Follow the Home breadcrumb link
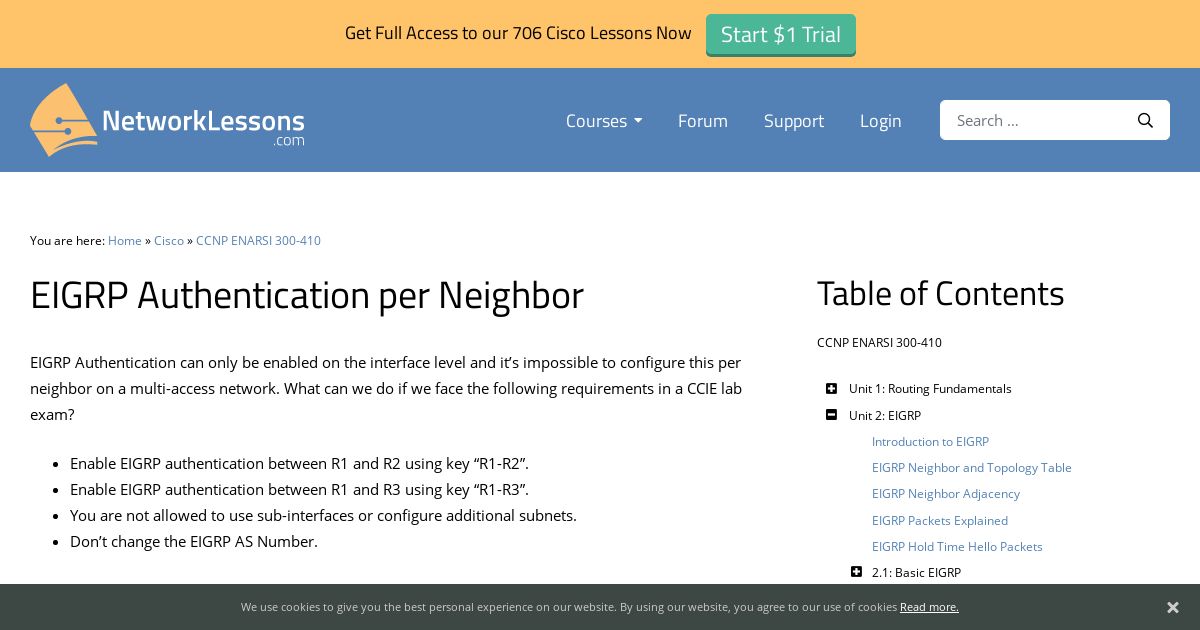 click(x=125, y=240)
